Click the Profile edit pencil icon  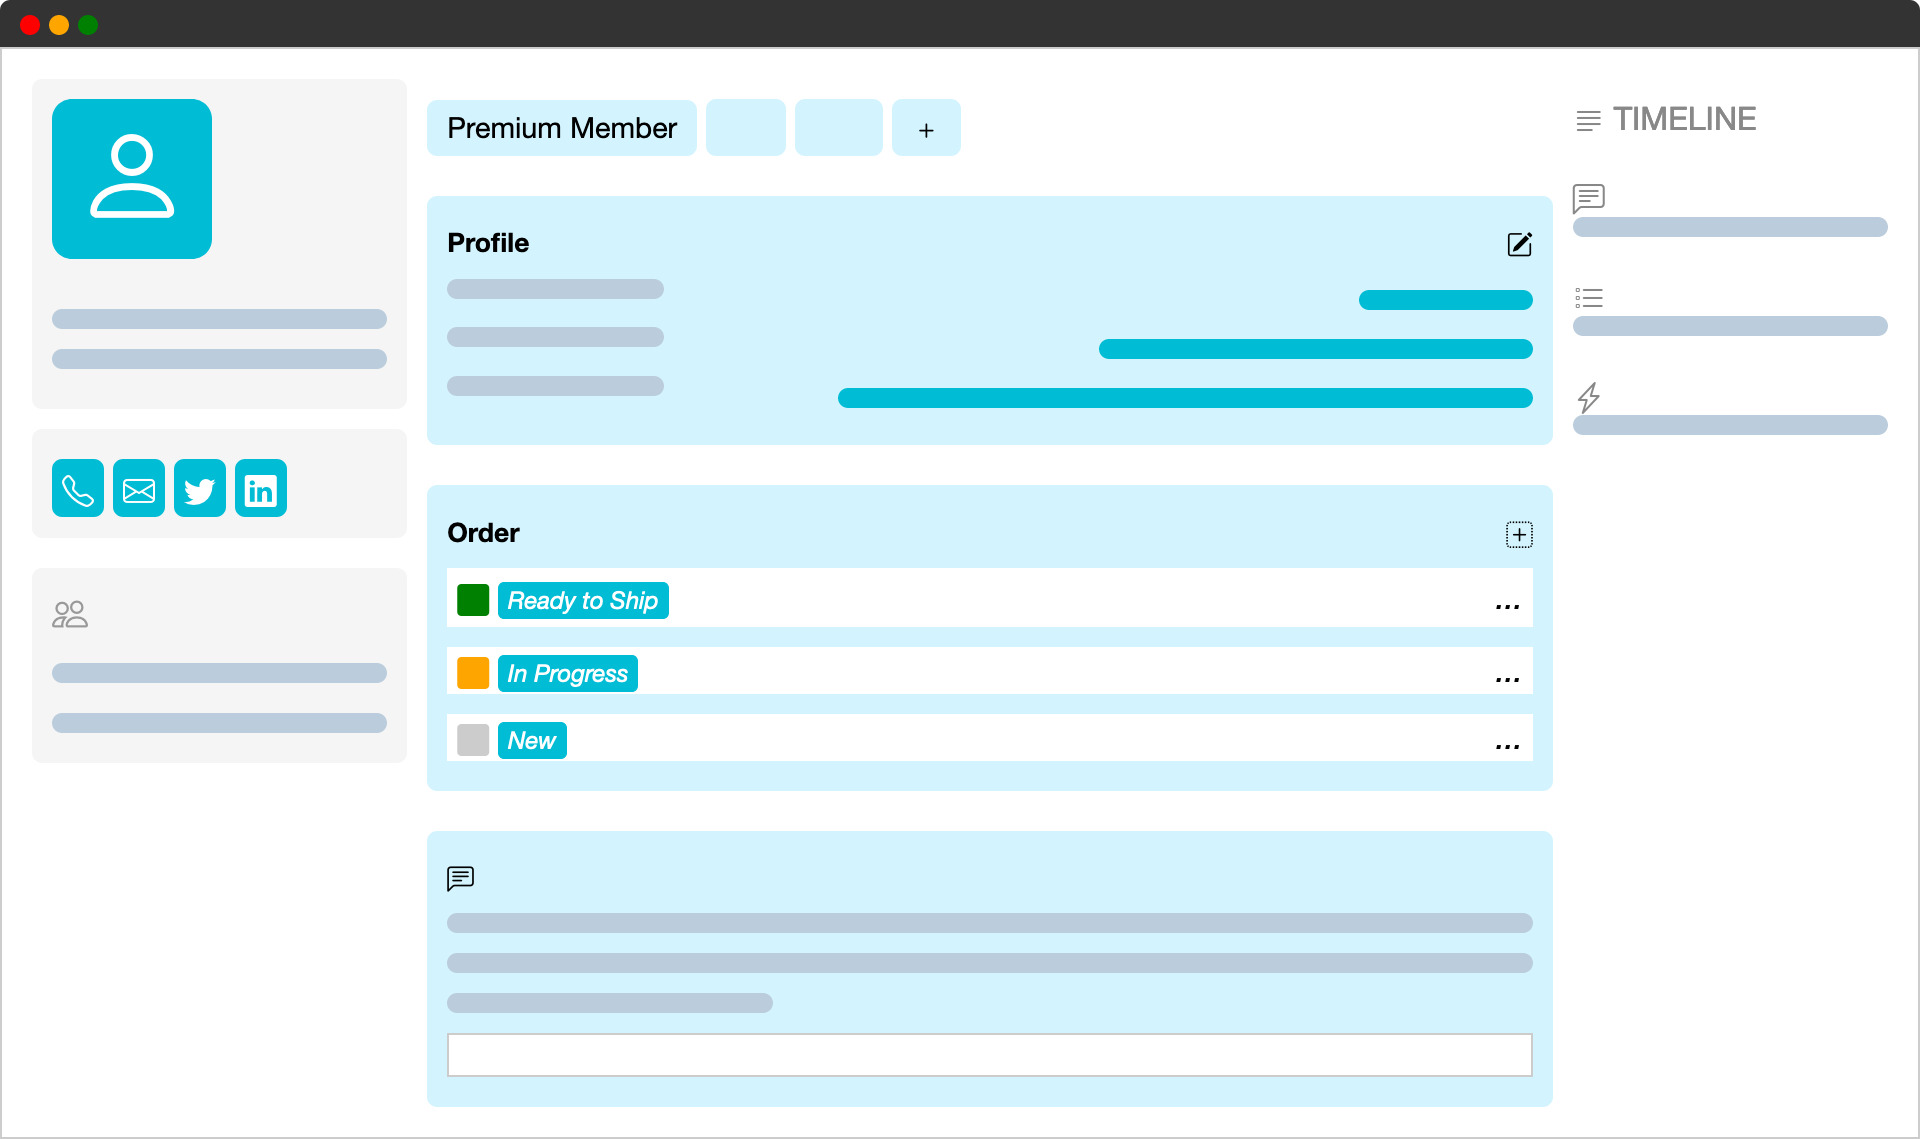tap(1519, 244)
